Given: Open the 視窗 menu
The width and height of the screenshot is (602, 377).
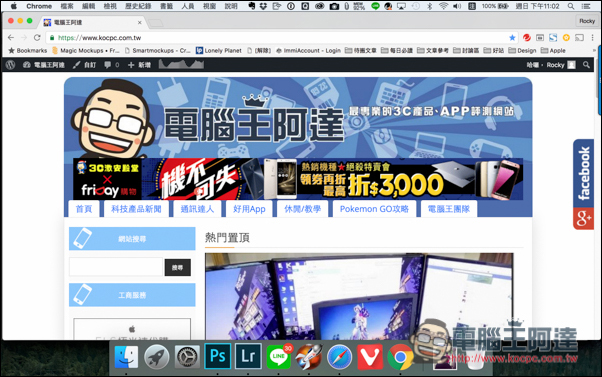Looking at the screenshot, I should click(209, 6).
